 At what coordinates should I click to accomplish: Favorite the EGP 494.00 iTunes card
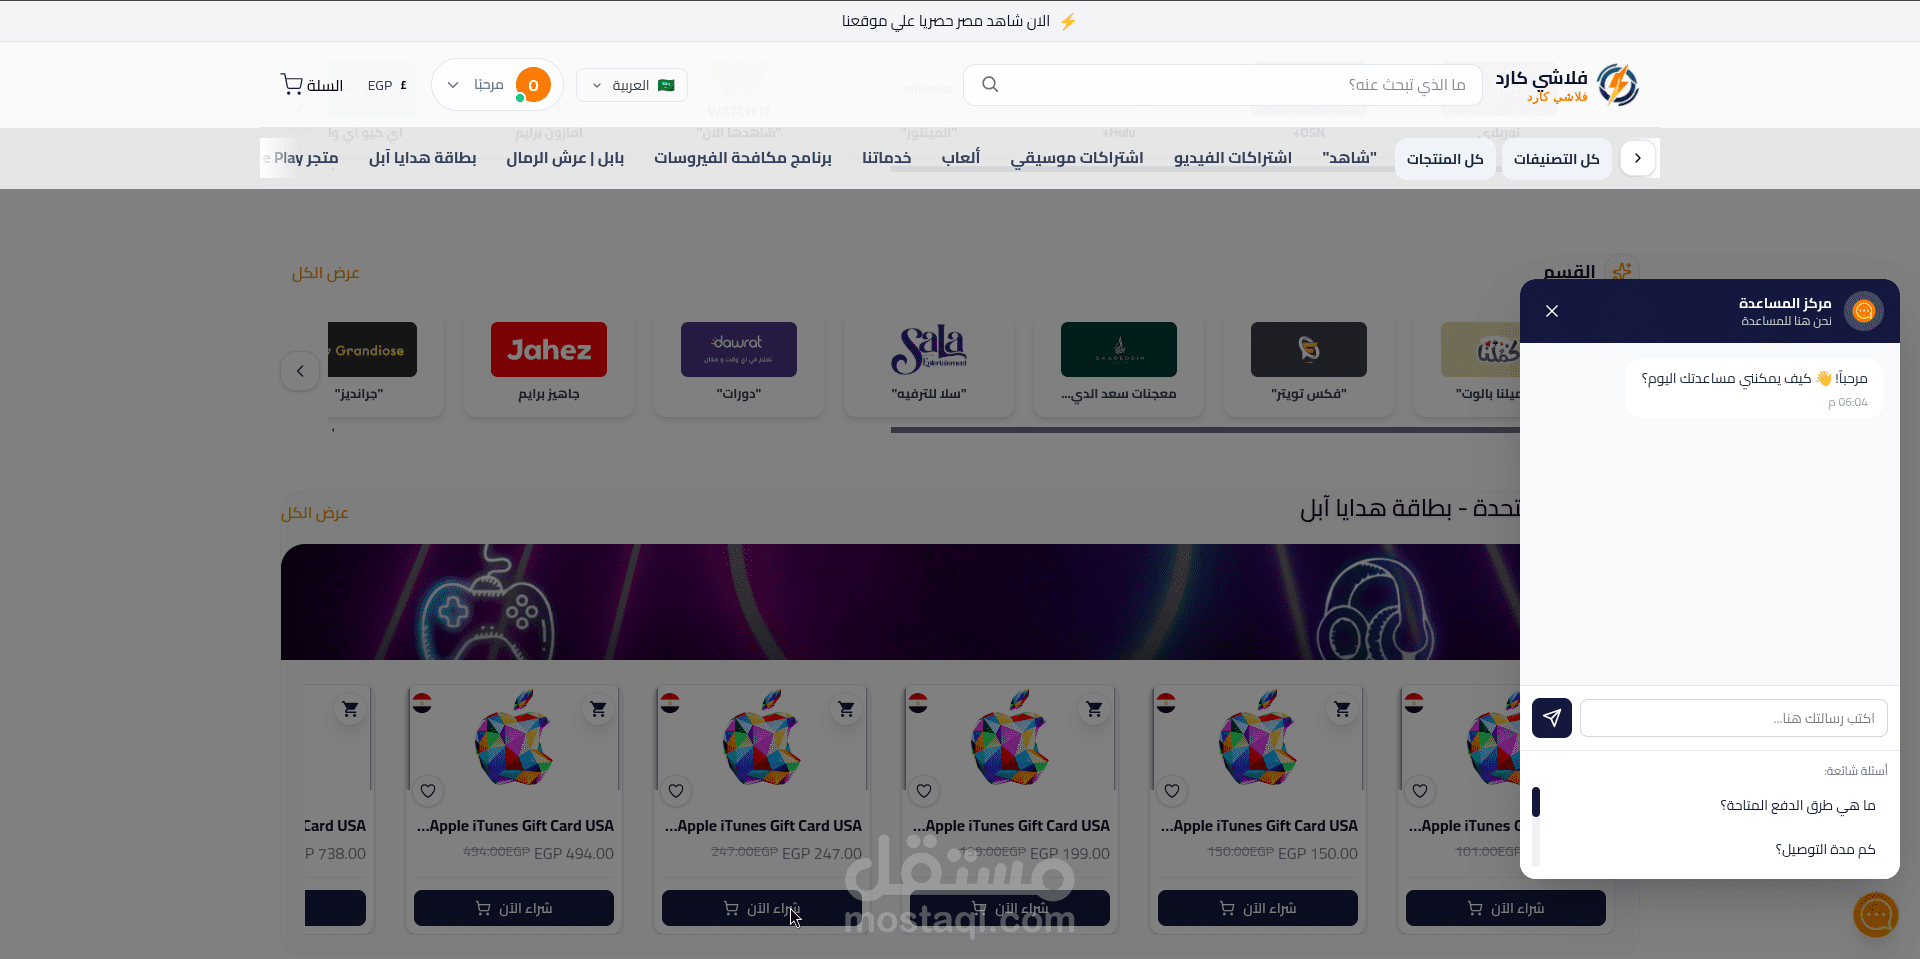(x=428, y=791)
